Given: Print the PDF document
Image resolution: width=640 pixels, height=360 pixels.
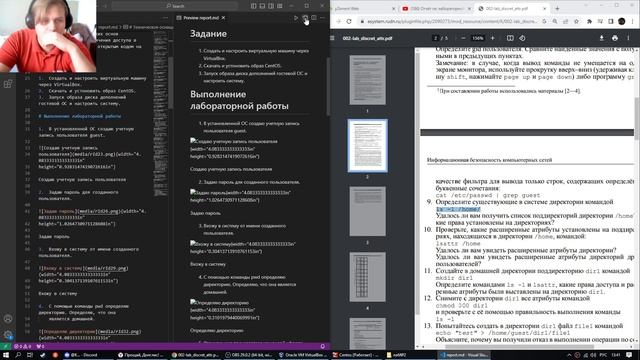Looking at the screenshot, I should click(615, 38).
